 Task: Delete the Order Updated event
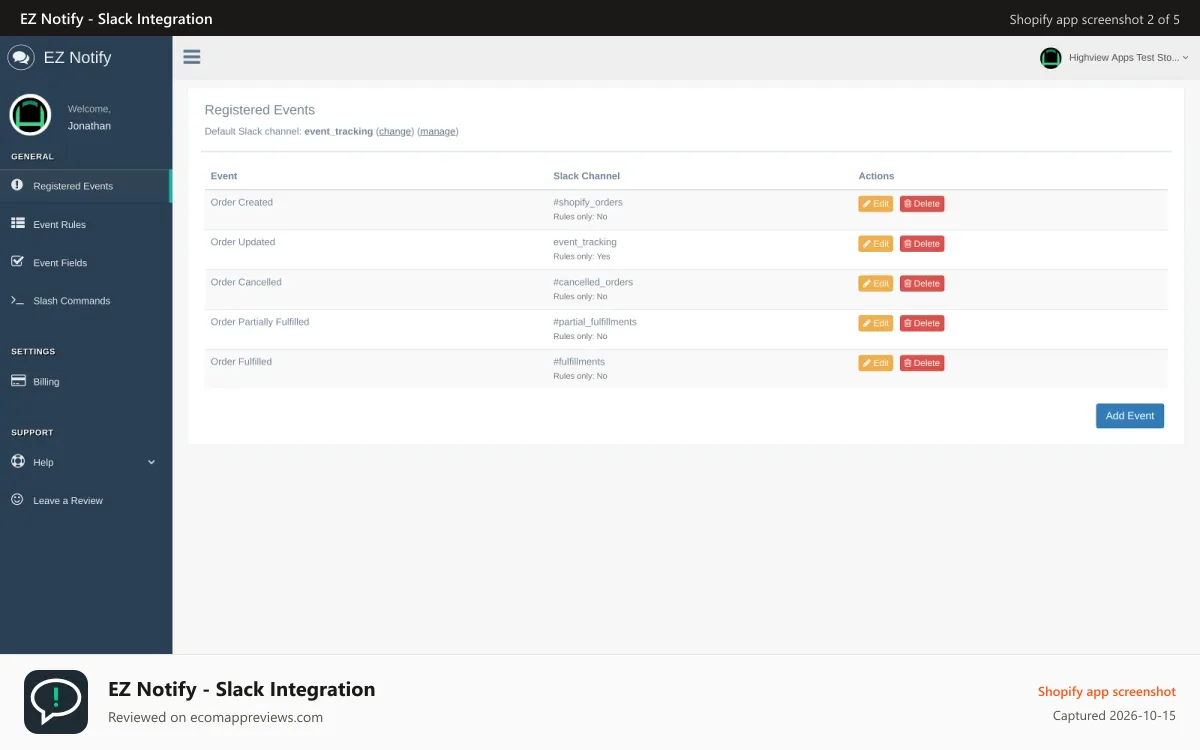tap(922, 243)
